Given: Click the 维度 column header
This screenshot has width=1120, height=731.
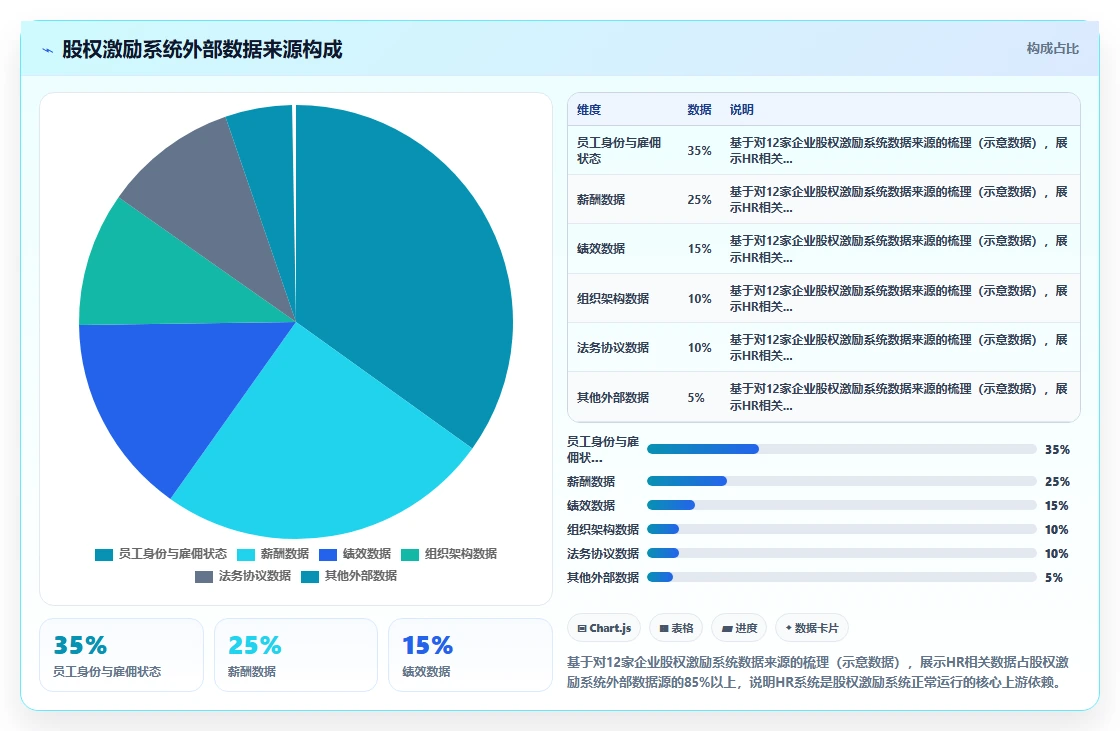Looking at the screenshot, I should [589, 109].
